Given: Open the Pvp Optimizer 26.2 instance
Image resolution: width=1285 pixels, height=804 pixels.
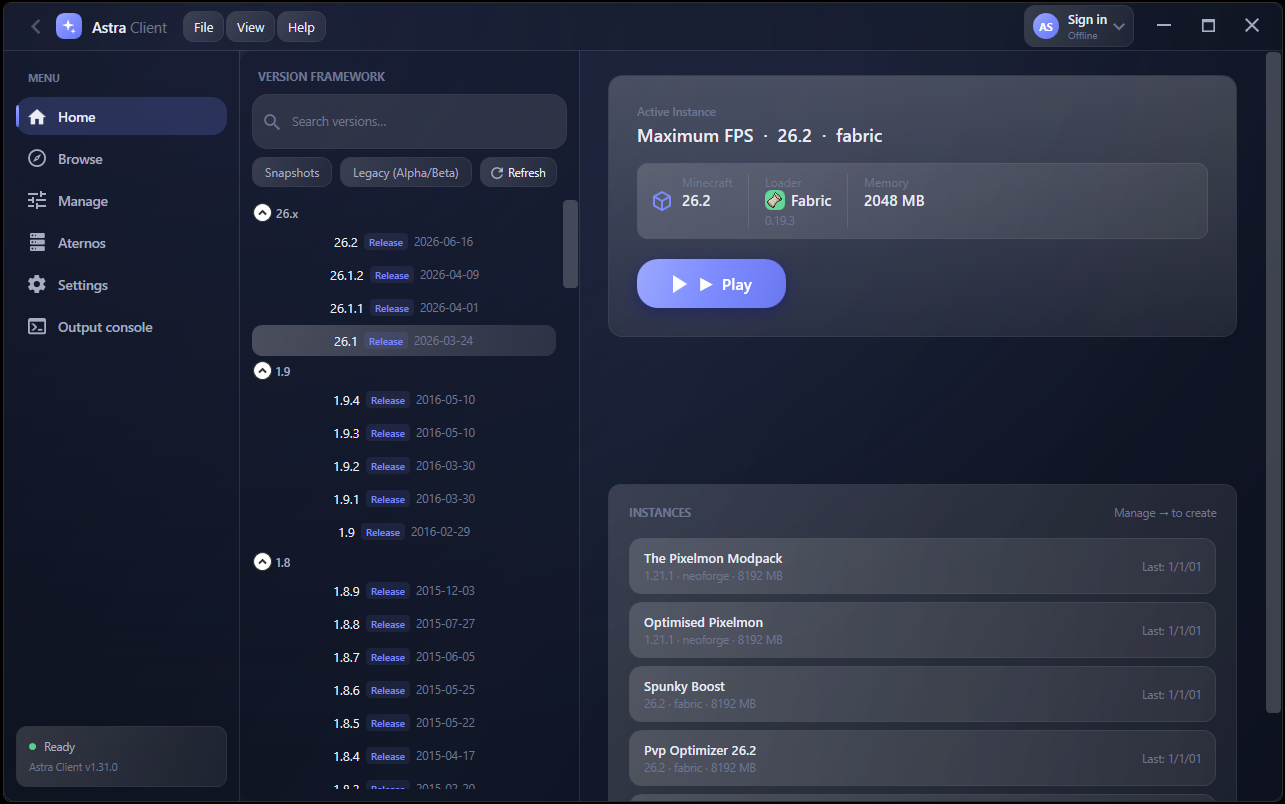Looking at the screenshot, I should [x=922, y=758].
